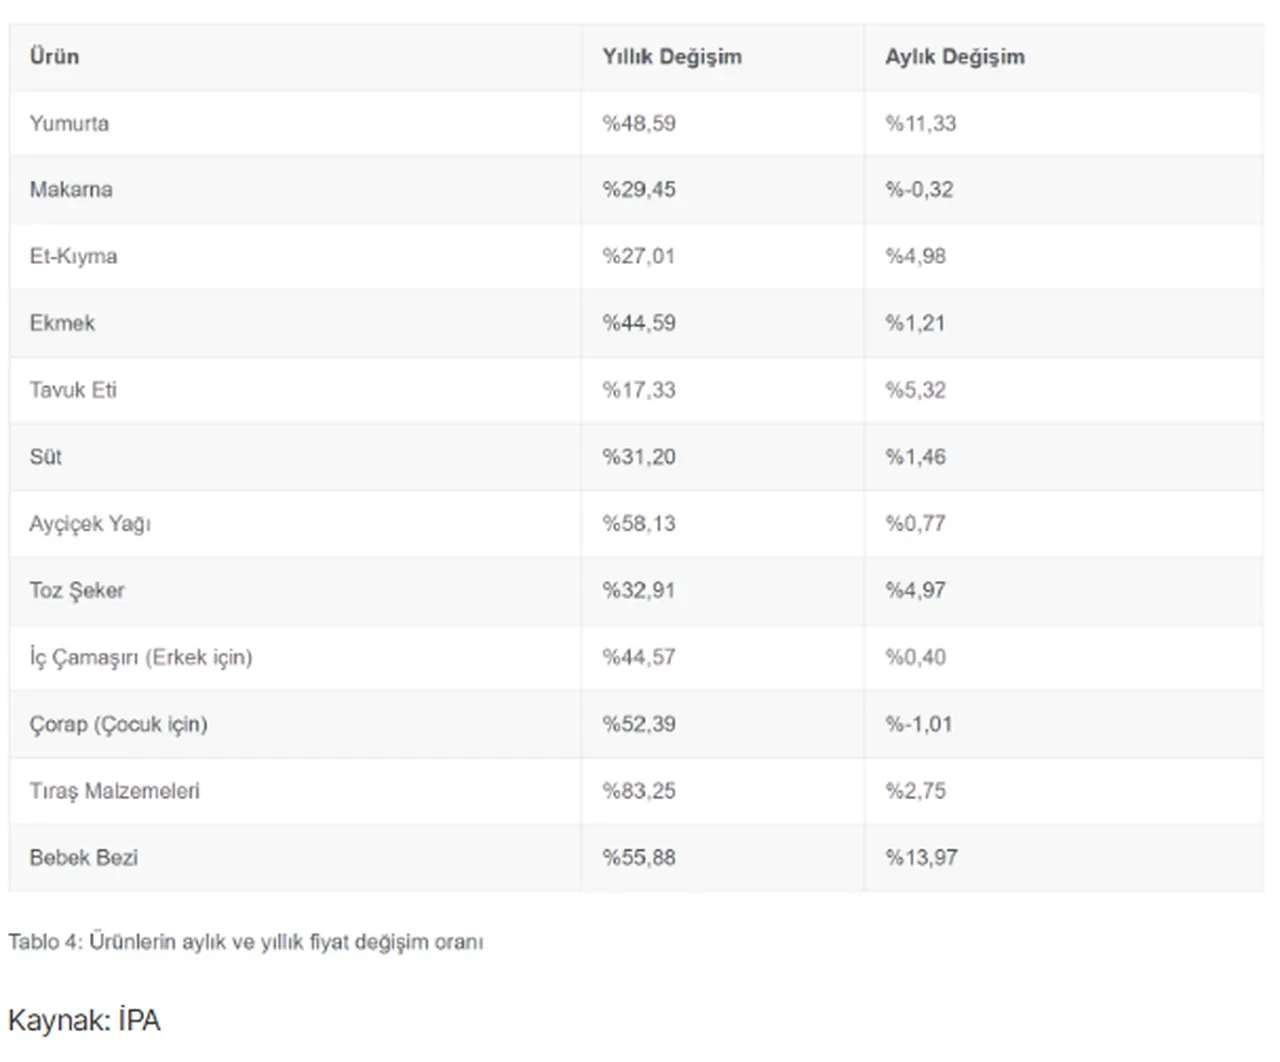Screen dimensions: 1280x1062
Task: Click the Aylık Değişim column header
Action: [x=954, y=57]
